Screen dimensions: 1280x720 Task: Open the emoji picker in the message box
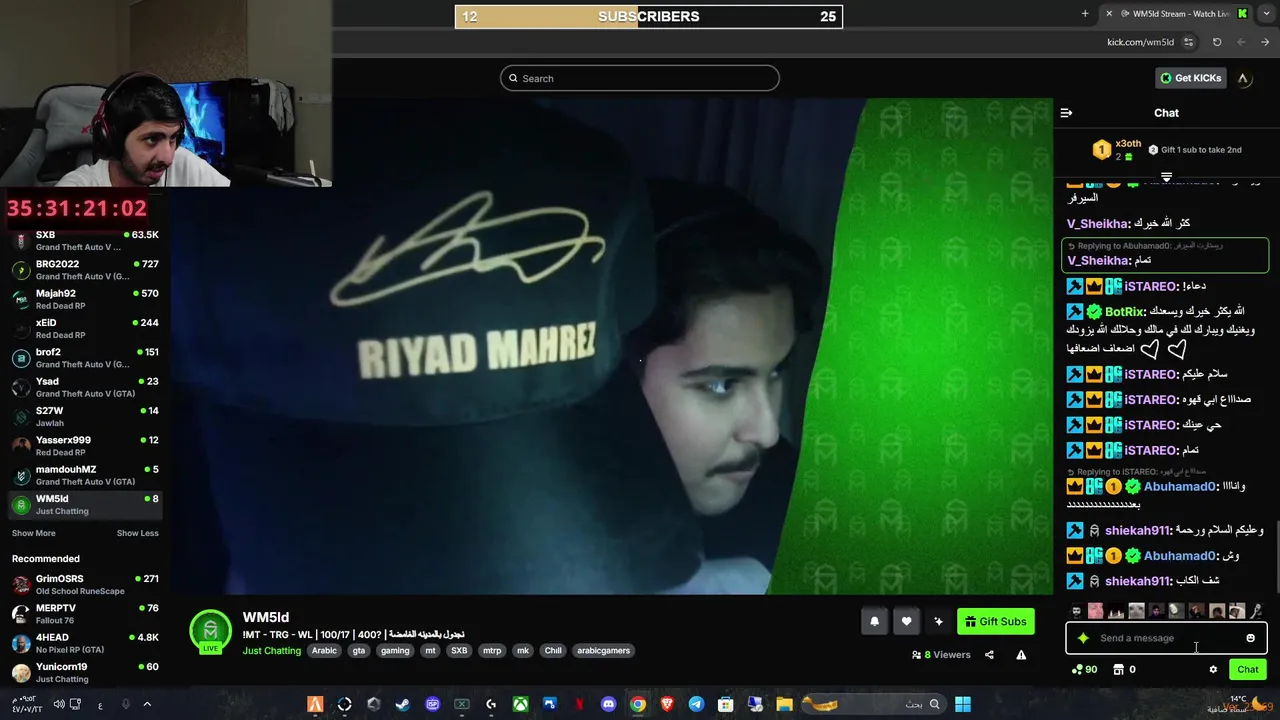click(1250, 638)
